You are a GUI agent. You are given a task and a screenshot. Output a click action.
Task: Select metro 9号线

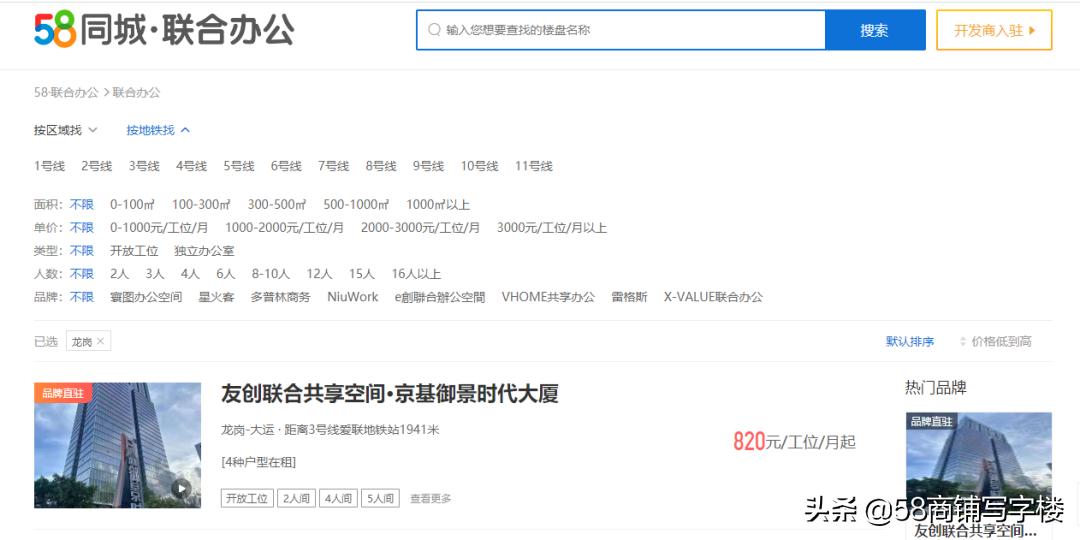click(428, 166)
